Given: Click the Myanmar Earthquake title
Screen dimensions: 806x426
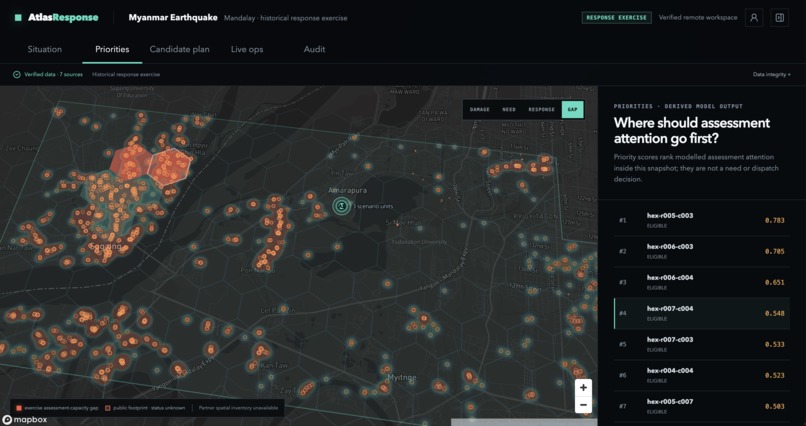Looking at the screenshot, I should click(173, 17).
